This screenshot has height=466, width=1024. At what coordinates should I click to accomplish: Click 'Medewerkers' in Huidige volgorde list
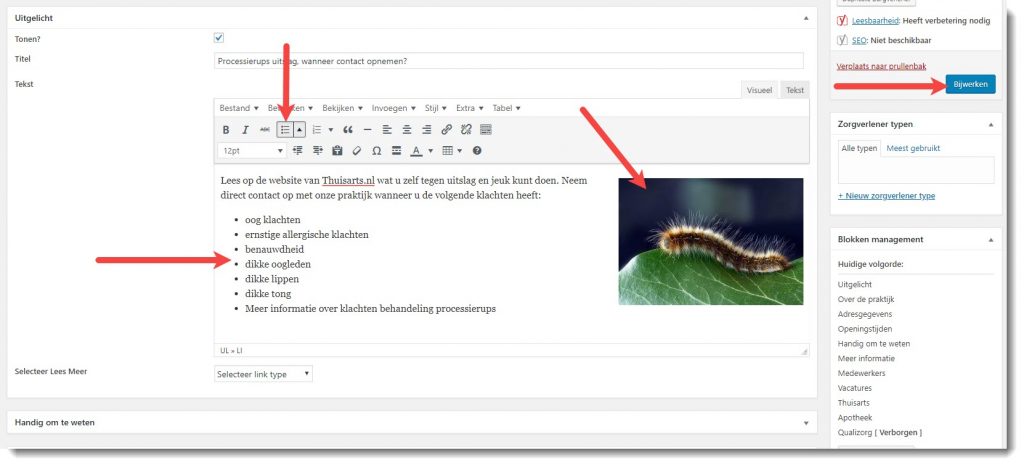click(861, 373)
